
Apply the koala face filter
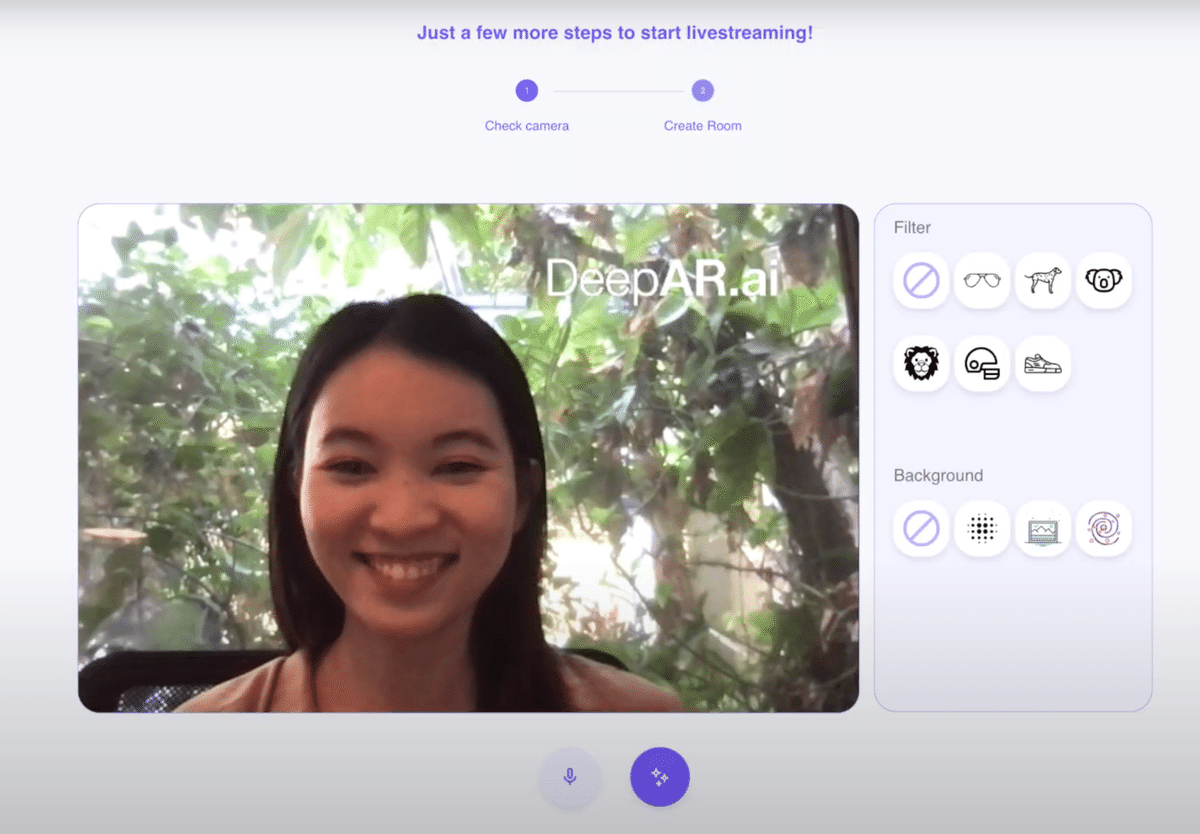pyautogui.click(x=1104, y=281)
